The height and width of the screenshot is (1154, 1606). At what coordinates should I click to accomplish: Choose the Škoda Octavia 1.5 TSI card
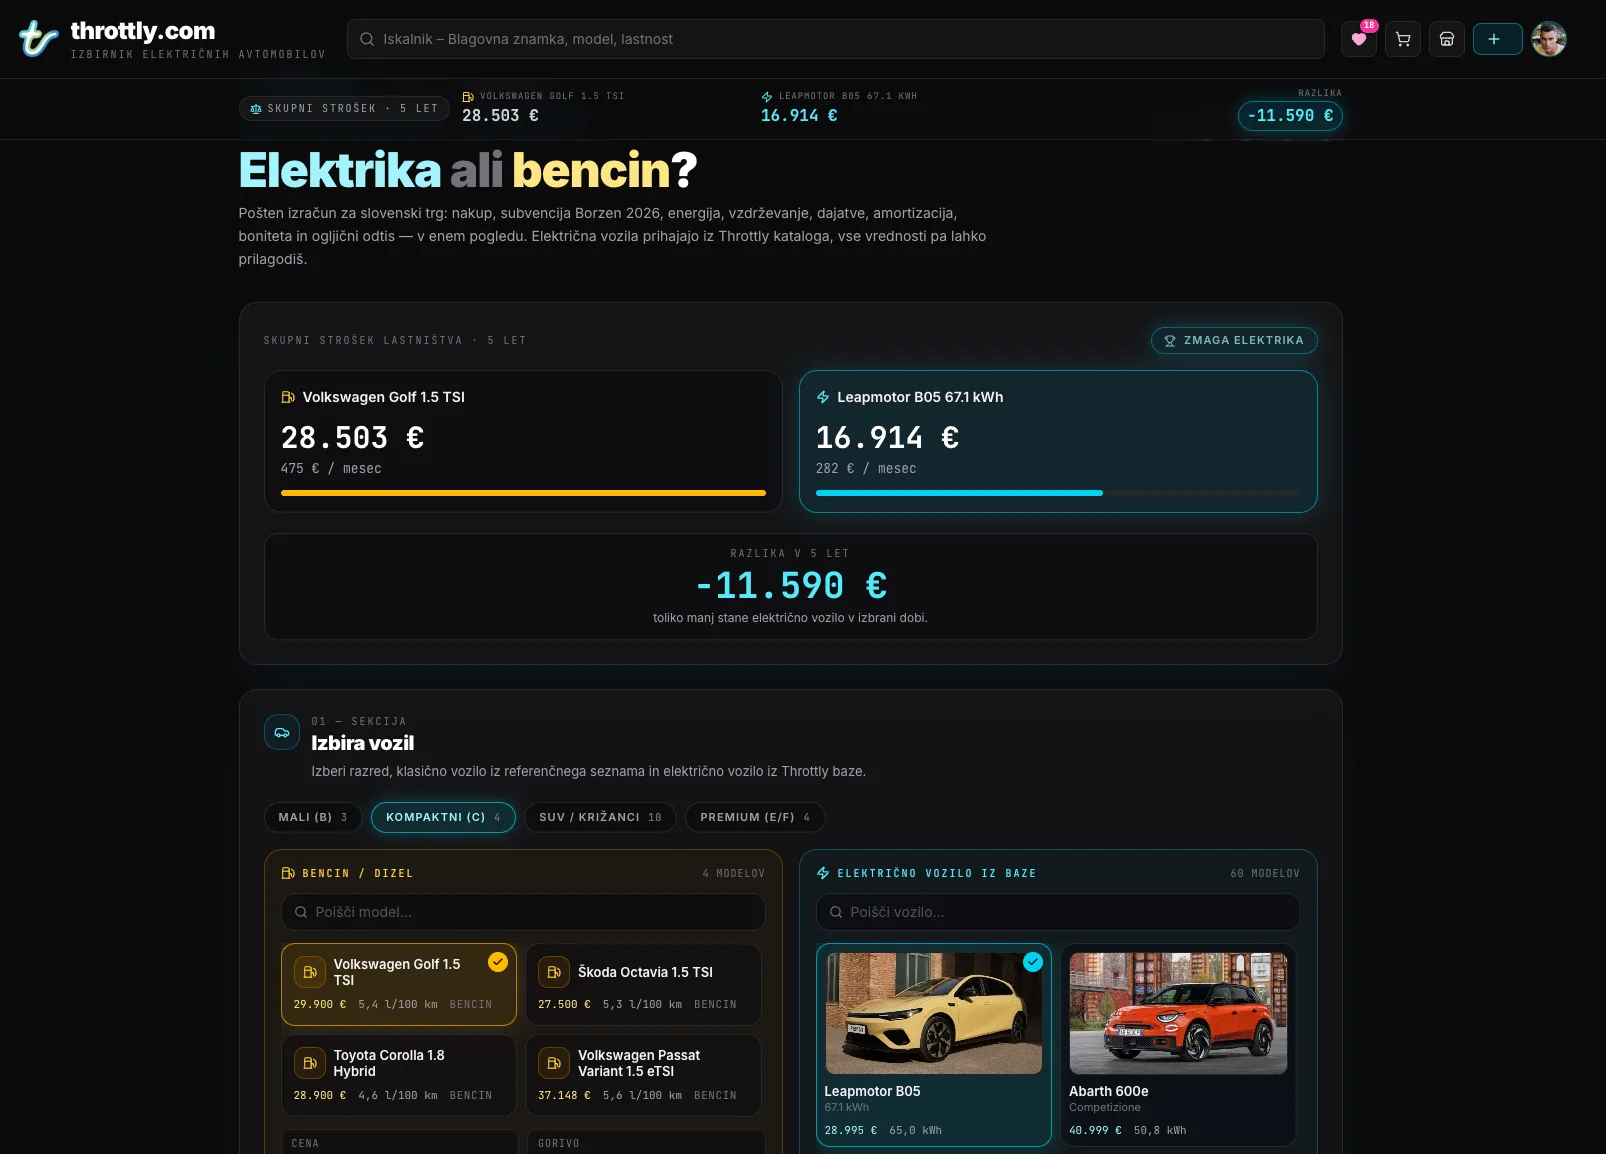coord(643,985)
